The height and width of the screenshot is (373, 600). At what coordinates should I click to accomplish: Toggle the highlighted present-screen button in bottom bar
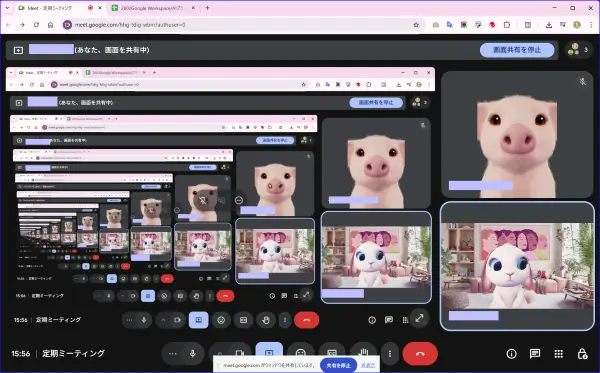269,352
